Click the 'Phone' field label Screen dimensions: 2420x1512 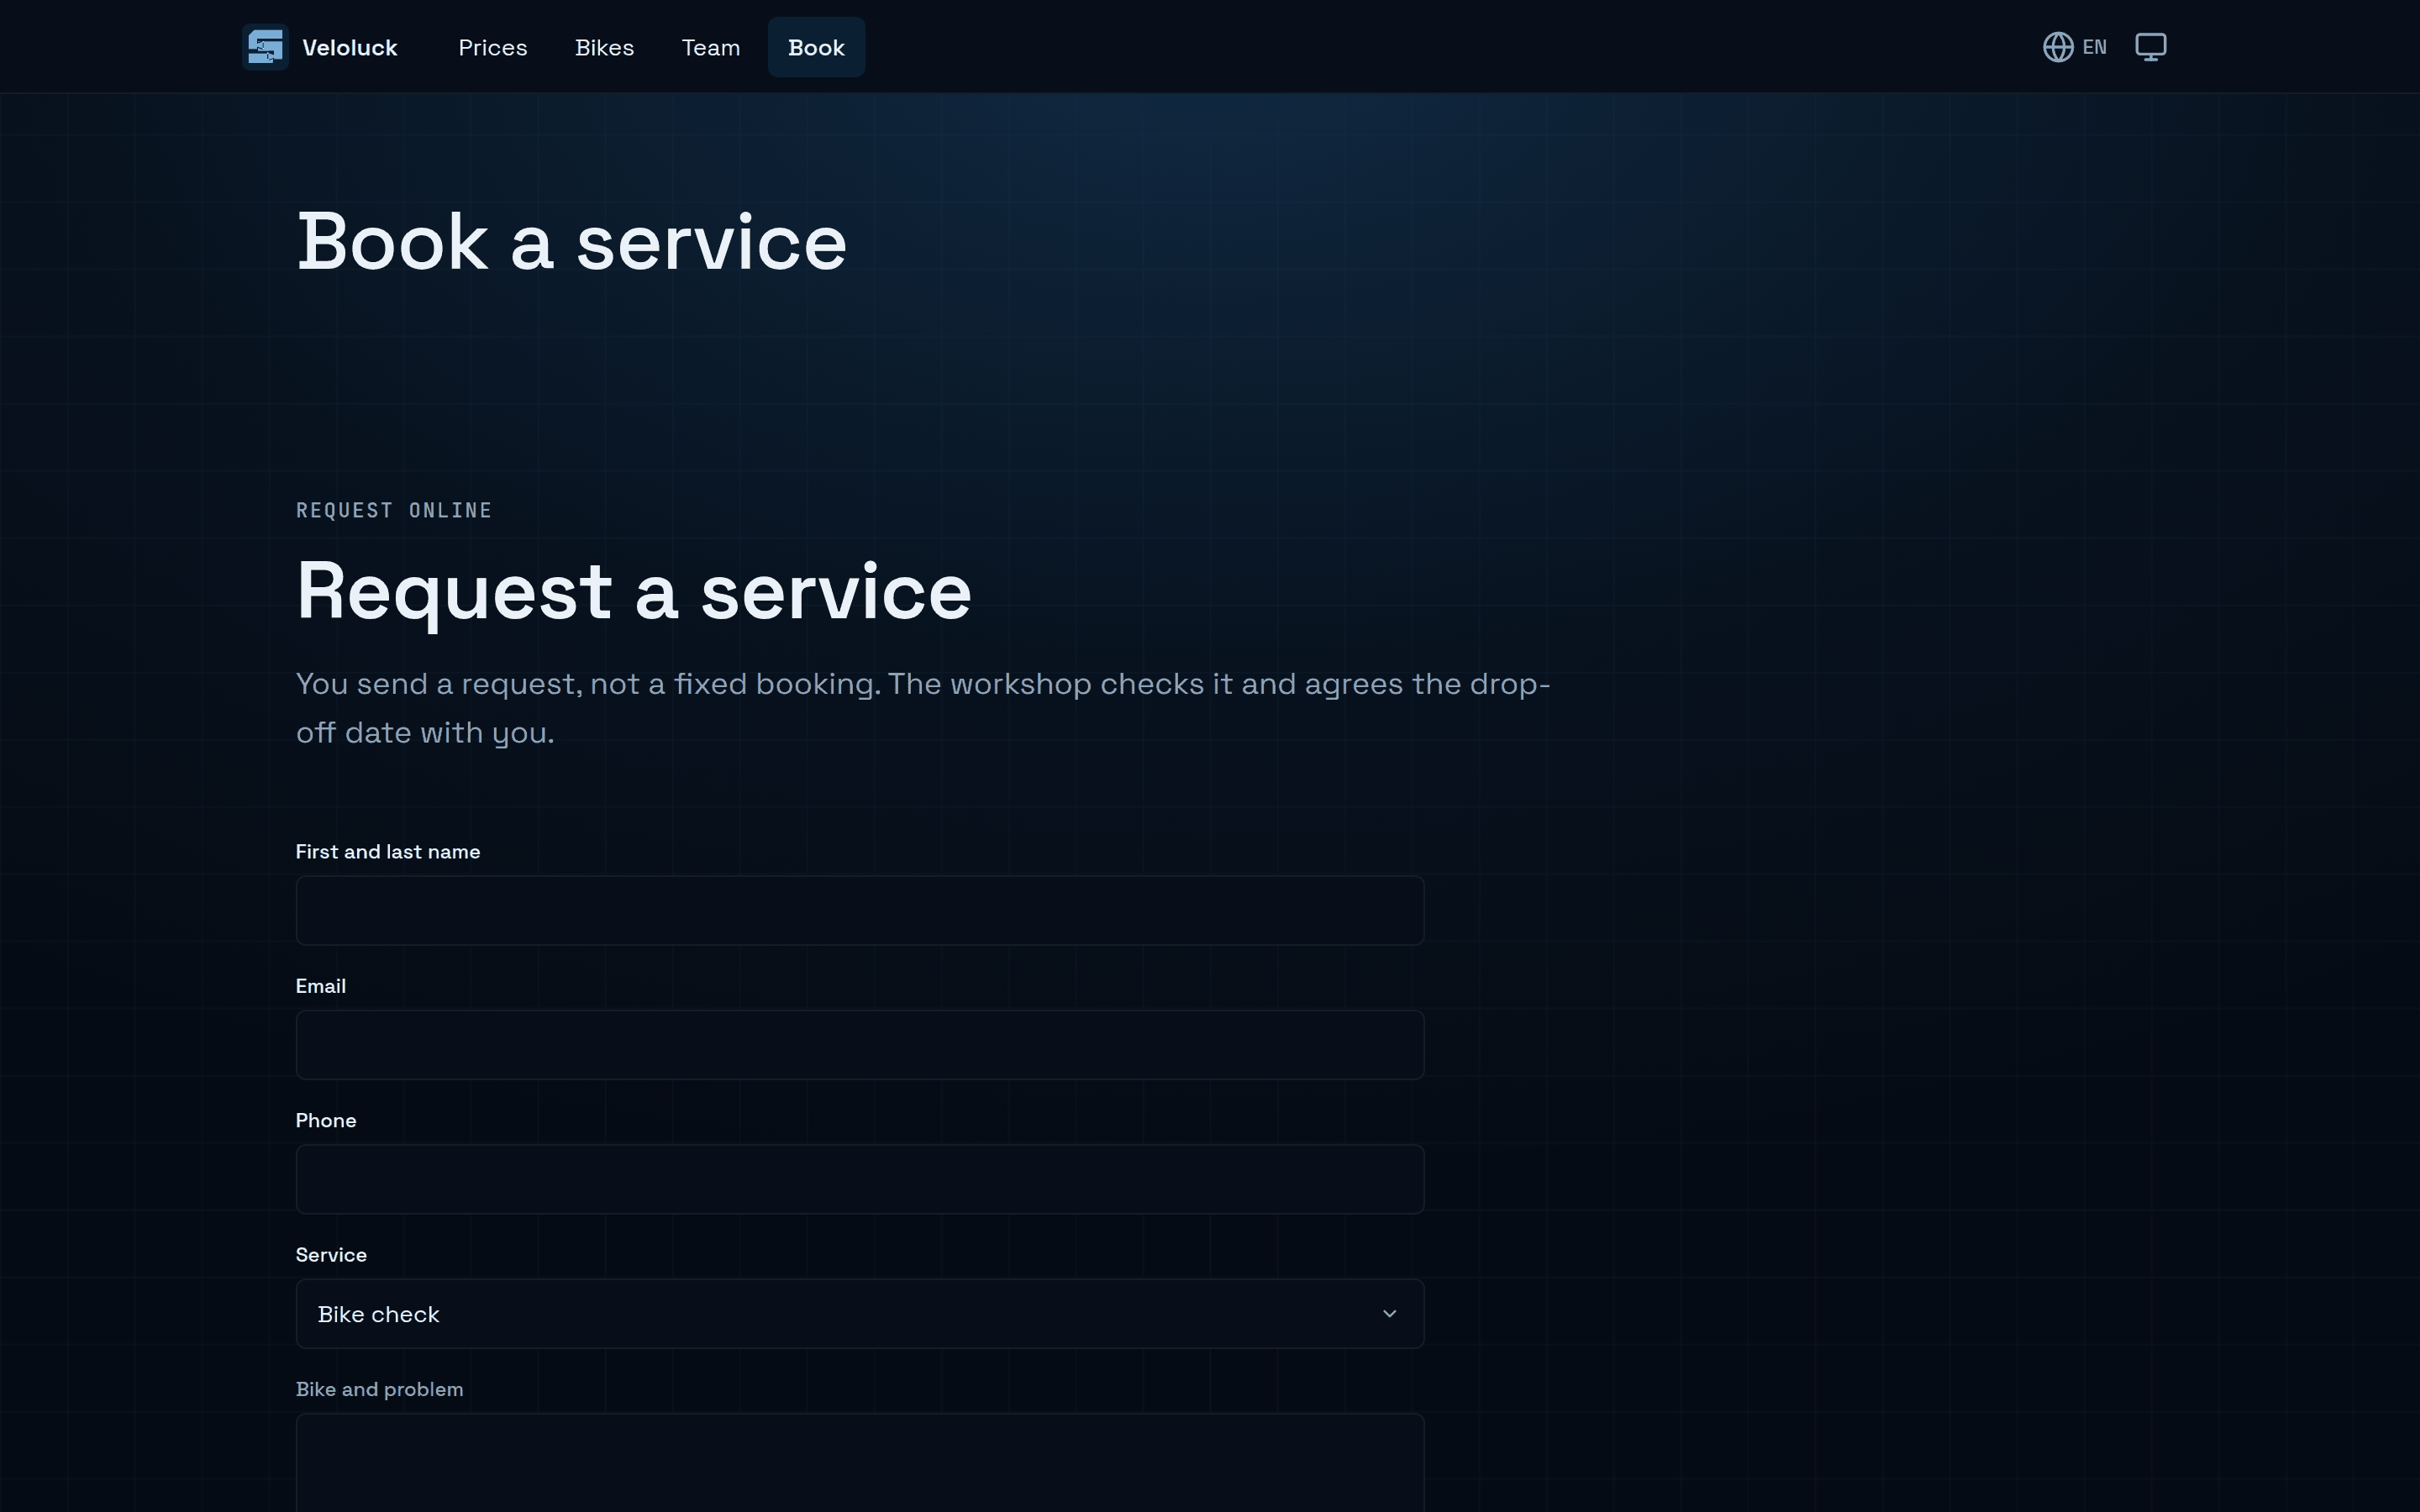coord(326,1120)
